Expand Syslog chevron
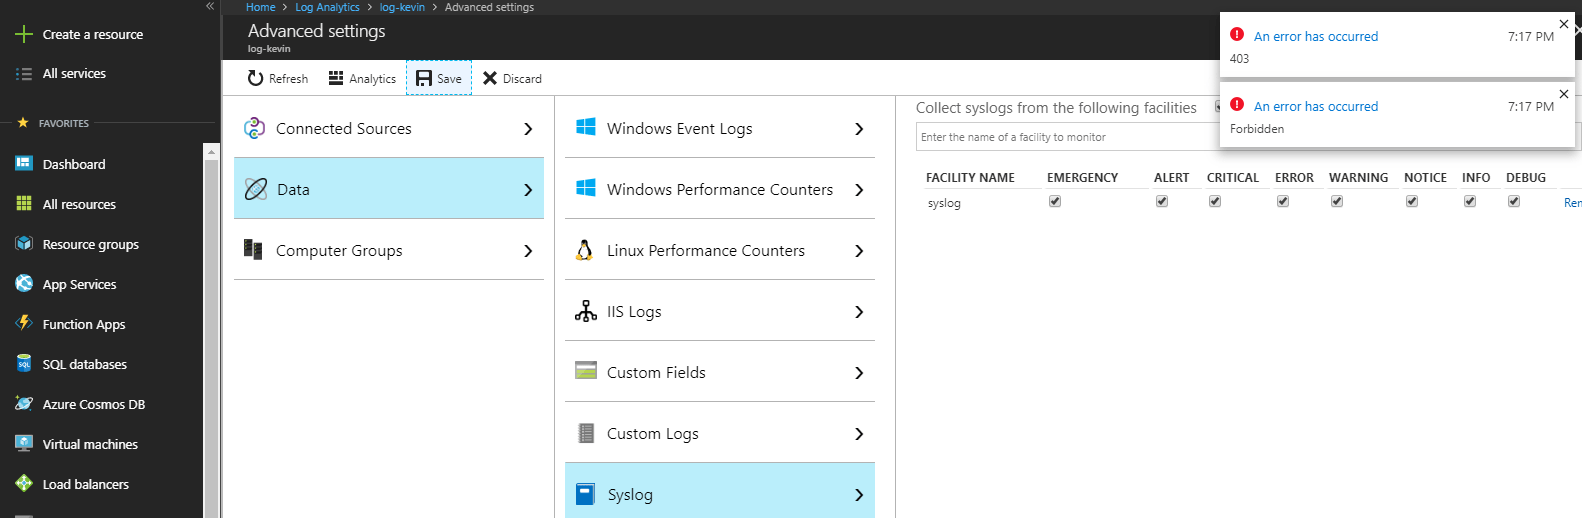The width and height of the screenshot is (1582, 518). point(859,495)
